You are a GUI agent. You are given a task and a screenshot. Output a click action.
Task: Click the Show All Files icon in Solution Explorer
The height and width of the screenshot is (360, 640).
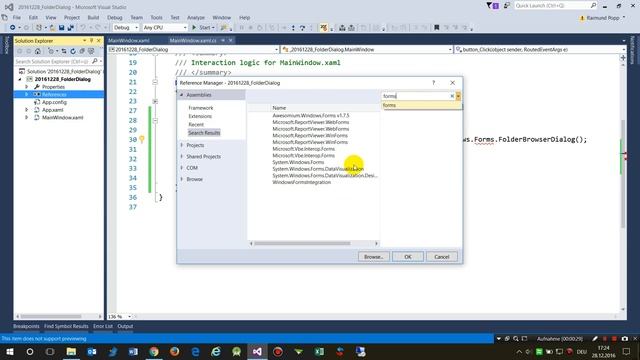(91, 51)
